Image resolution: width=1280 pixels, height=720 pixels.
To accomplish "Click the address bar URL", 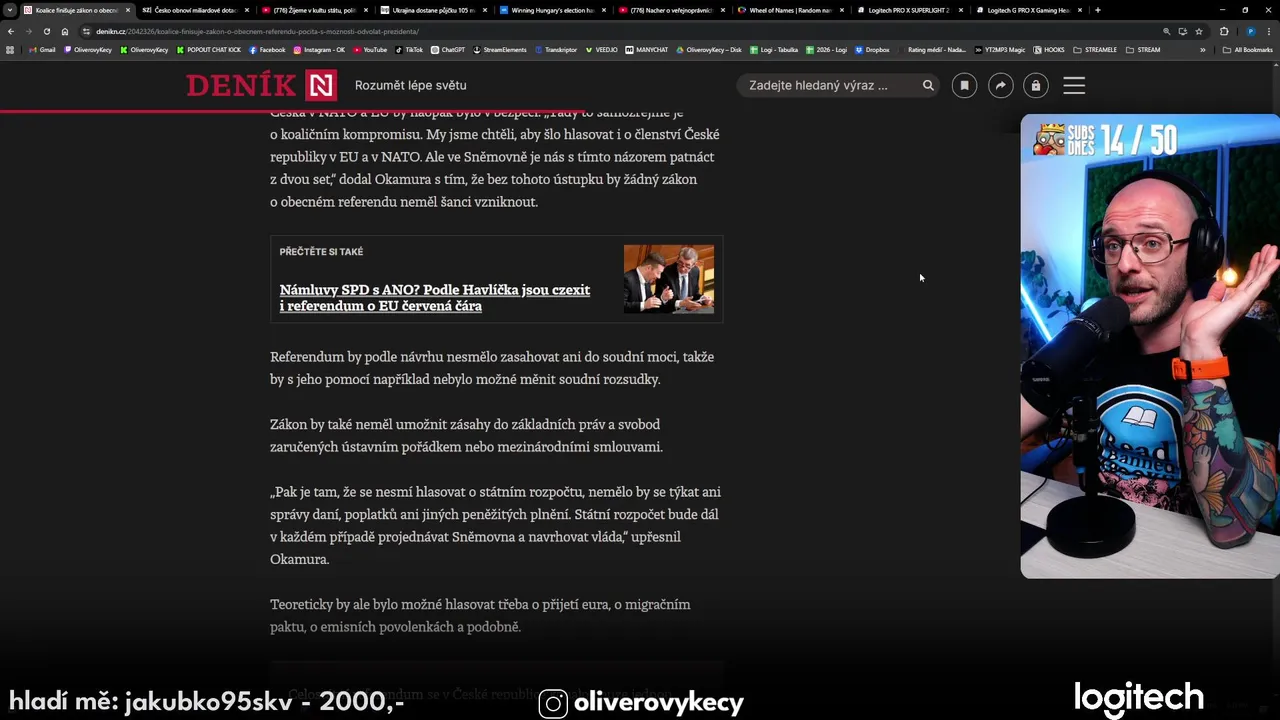I will 258,31.
